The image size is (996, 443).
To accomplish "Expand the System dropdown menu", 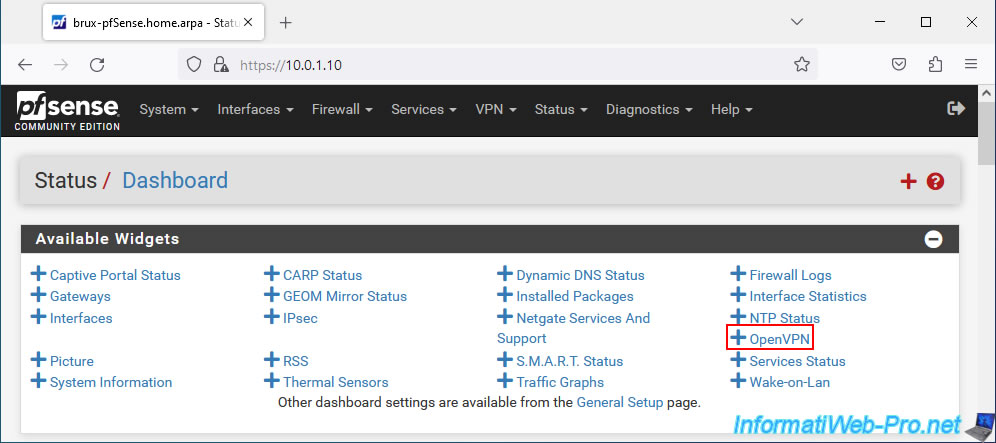I will coord(169,109).
